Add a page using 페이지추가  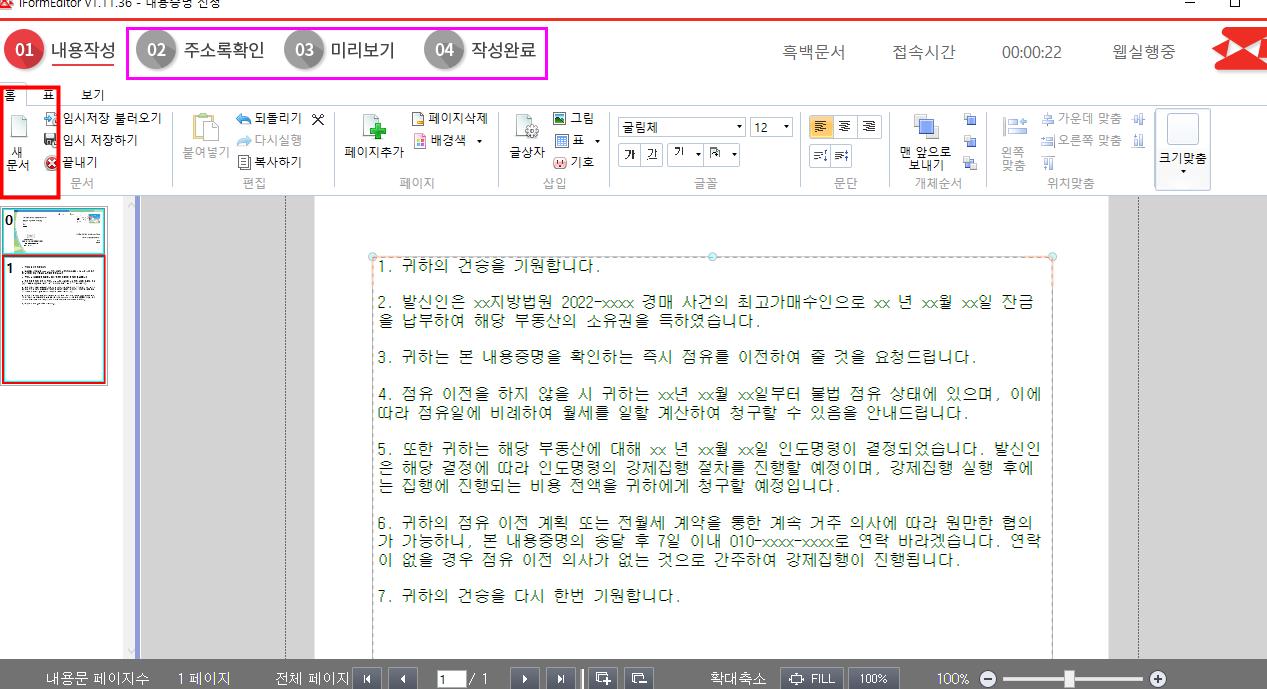[375, 137]
